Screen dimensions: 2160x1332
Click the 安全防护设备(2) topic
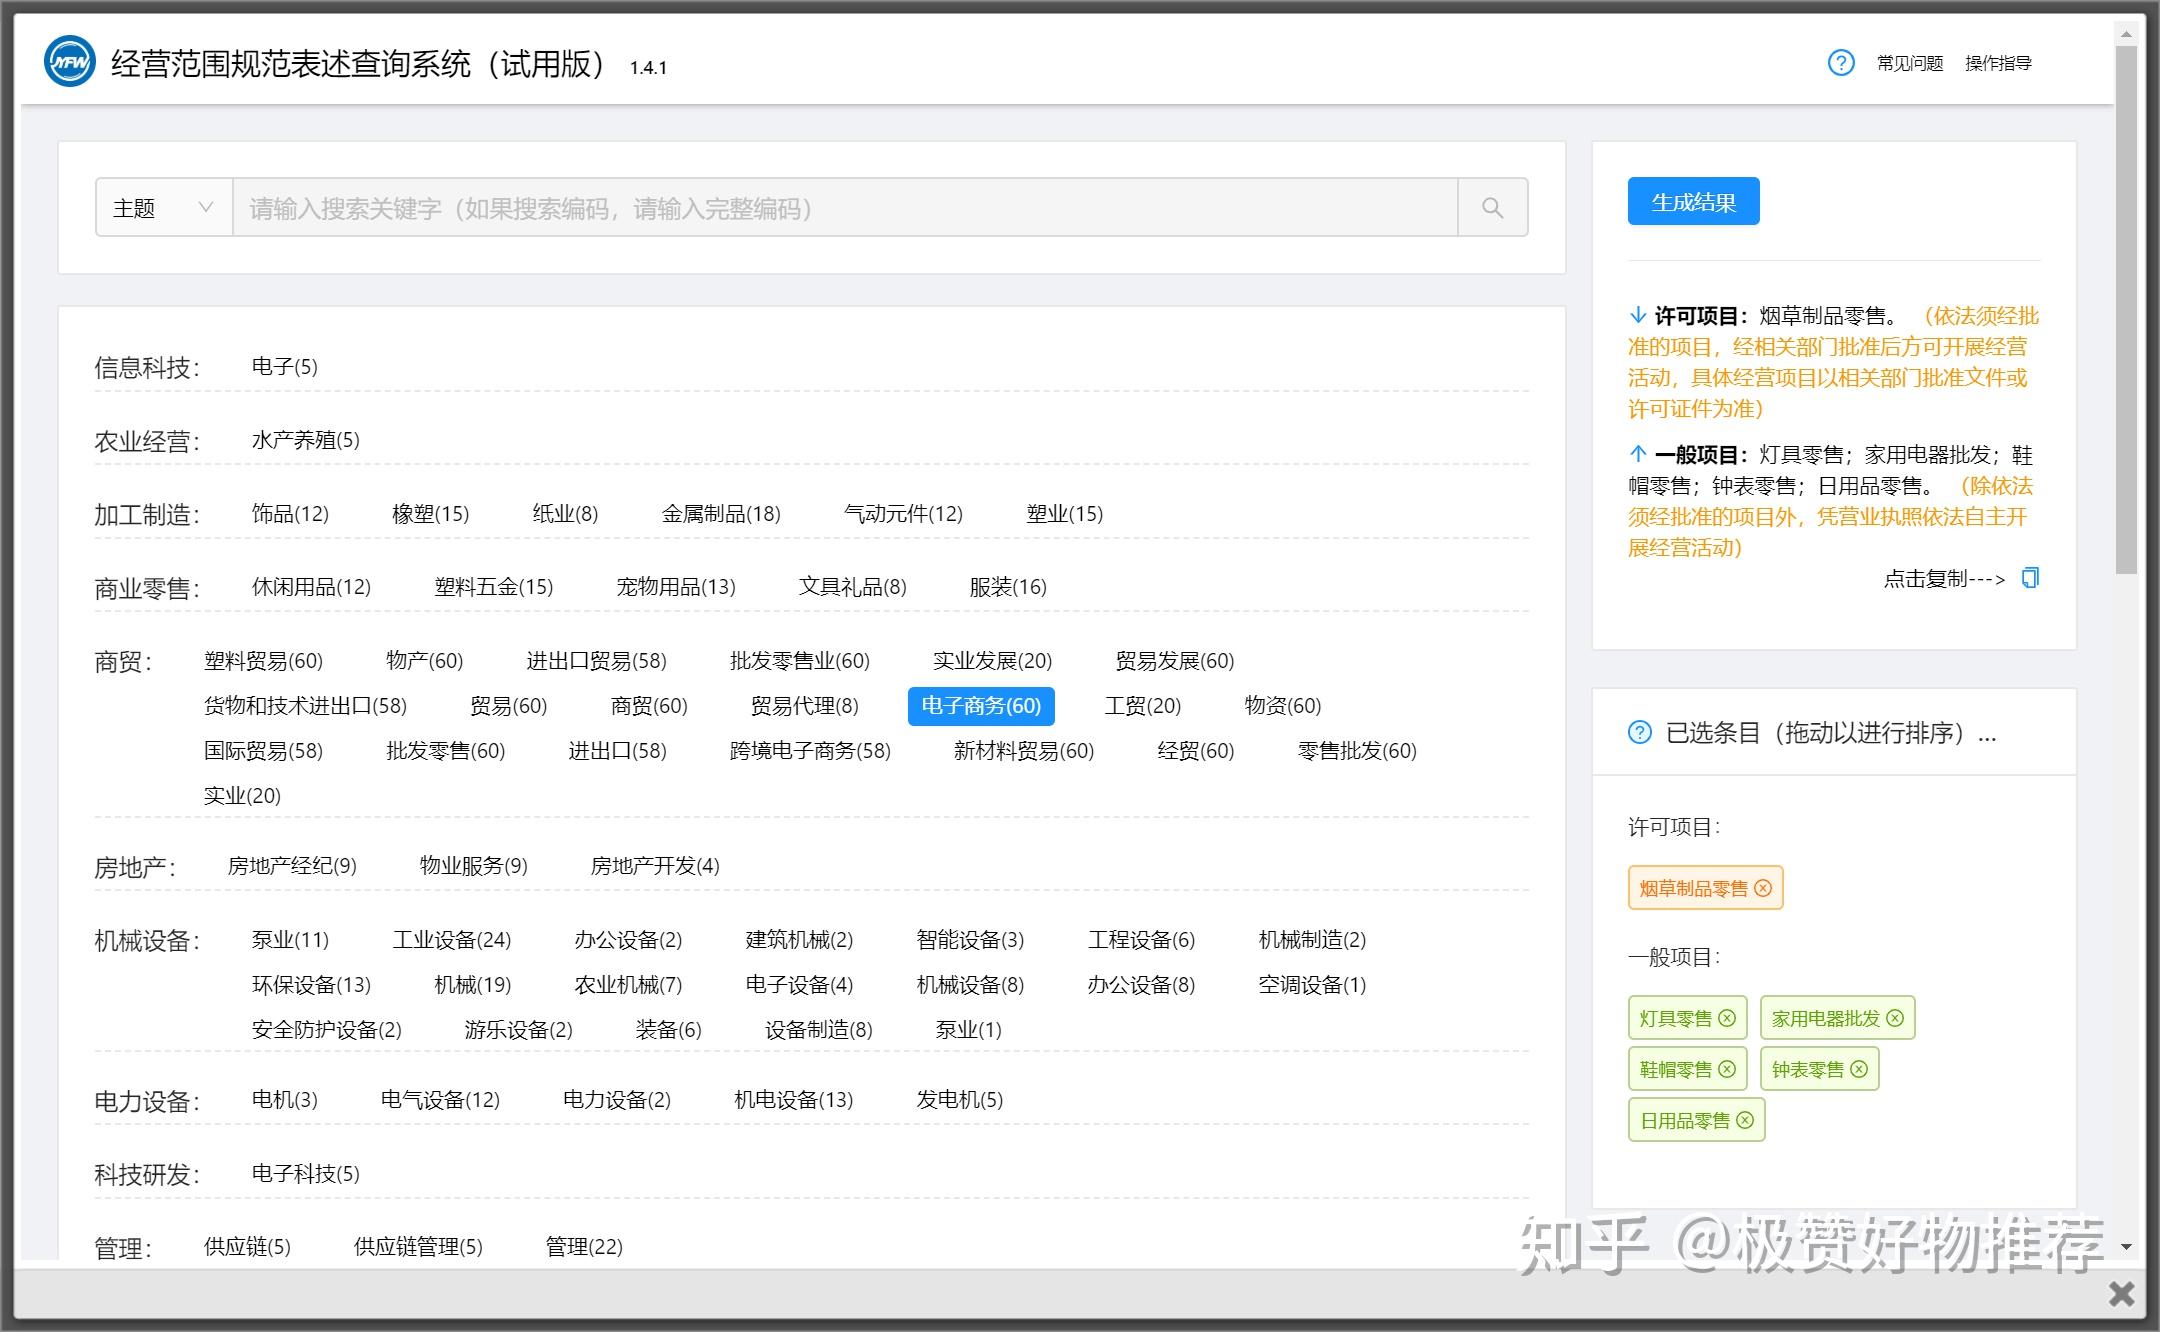point(326,1030)
